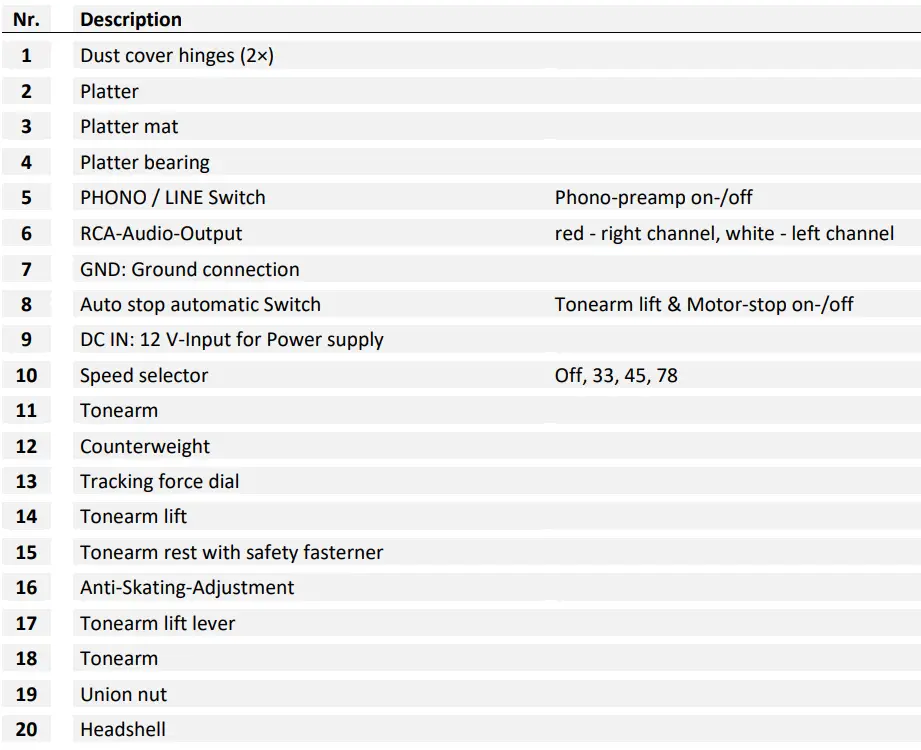Click the red/white channel note text
Screen dimensions: 921x750
tap(724, 233)
